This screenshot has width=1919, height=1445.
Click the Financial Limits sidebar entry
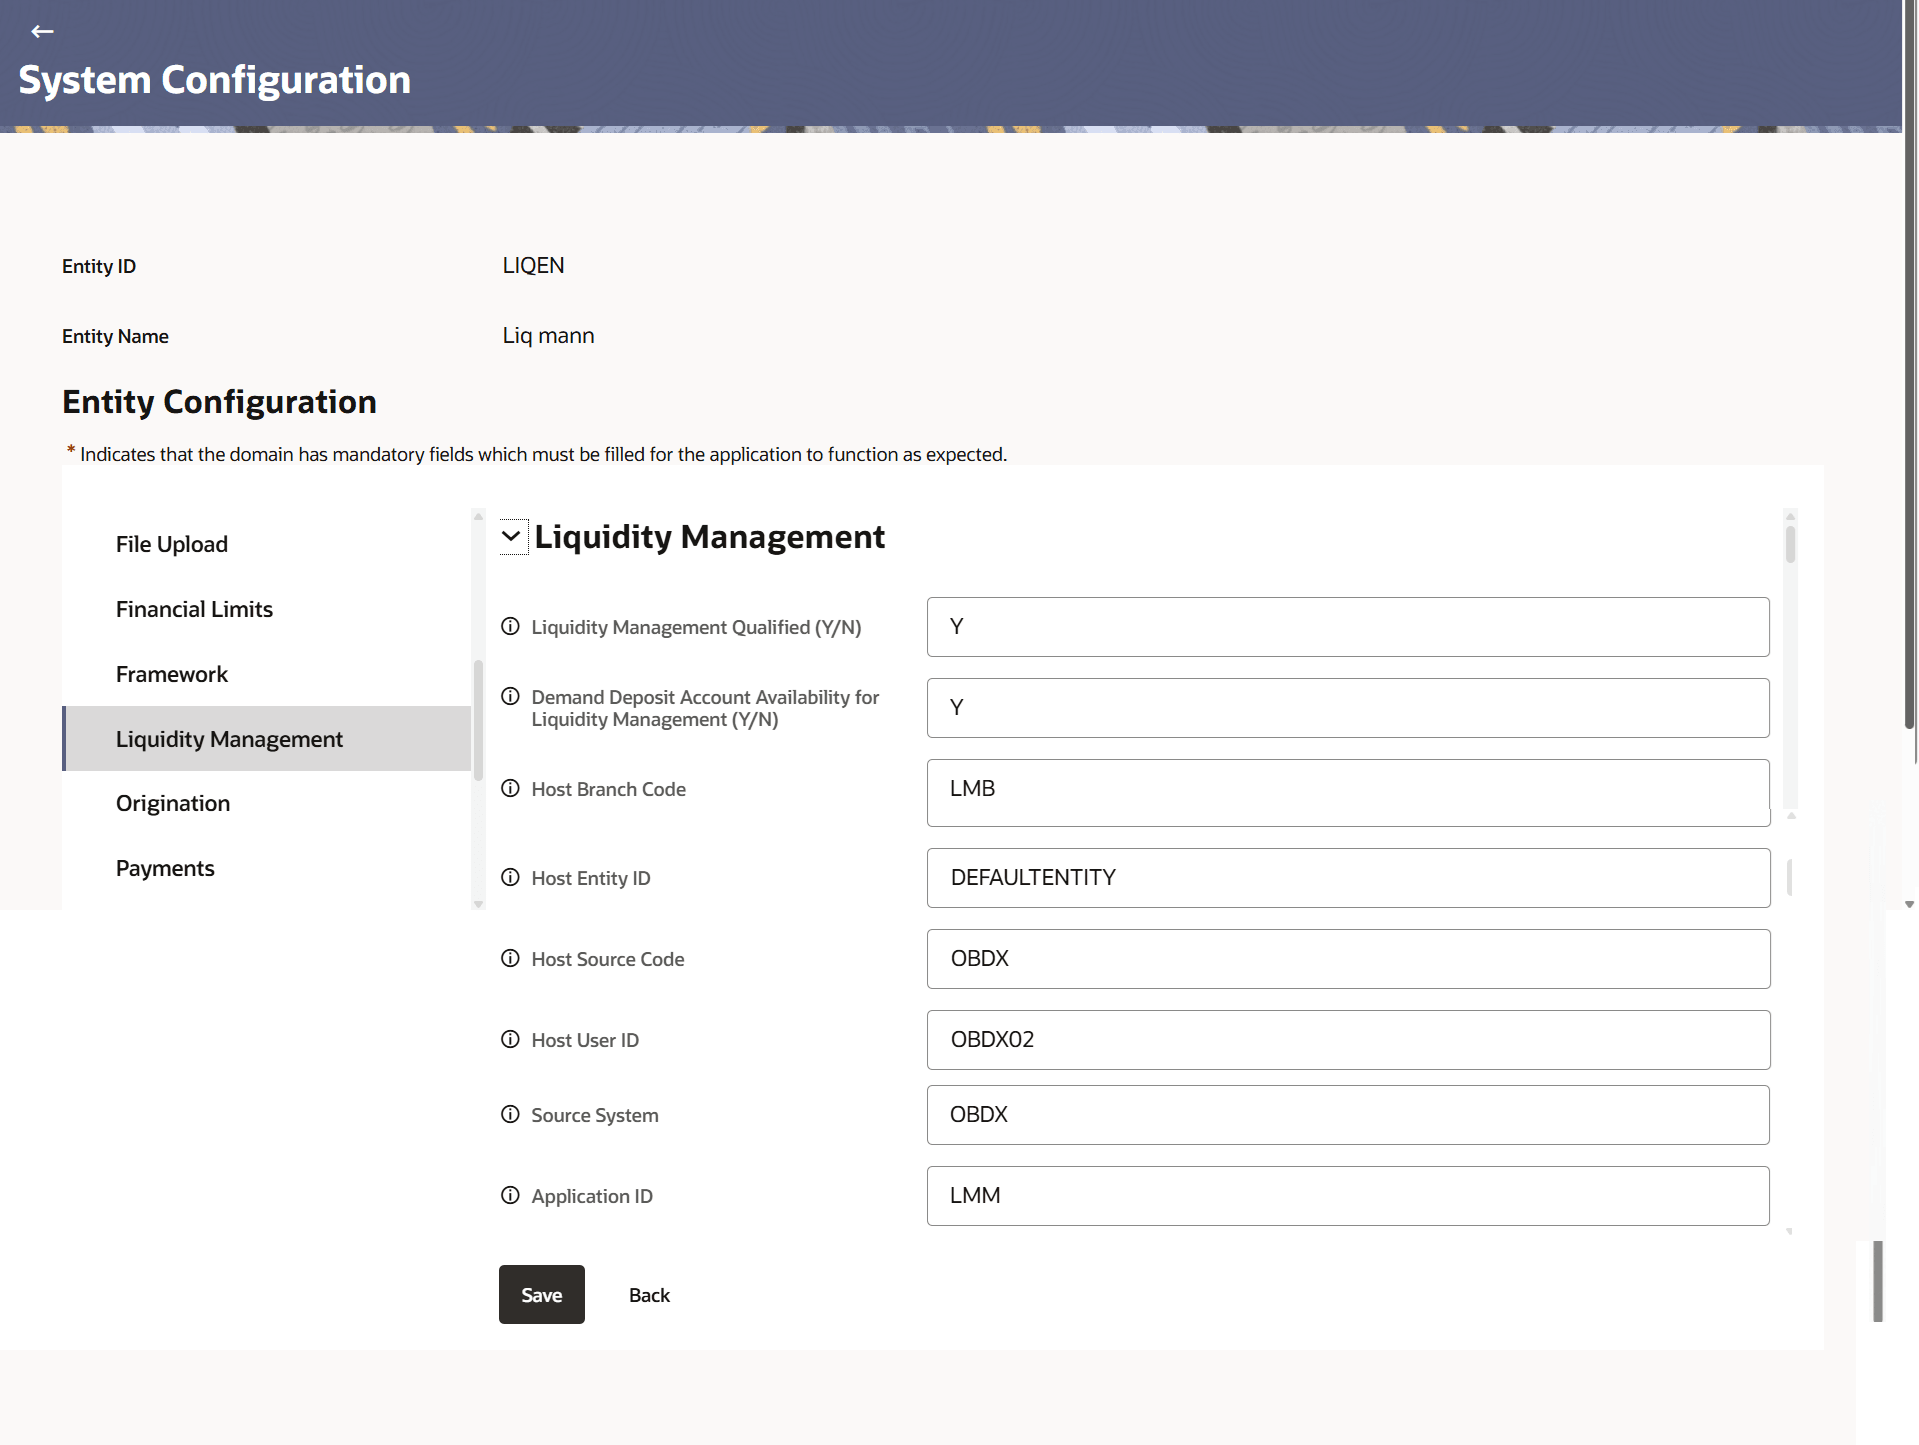[x=194, y=608]
